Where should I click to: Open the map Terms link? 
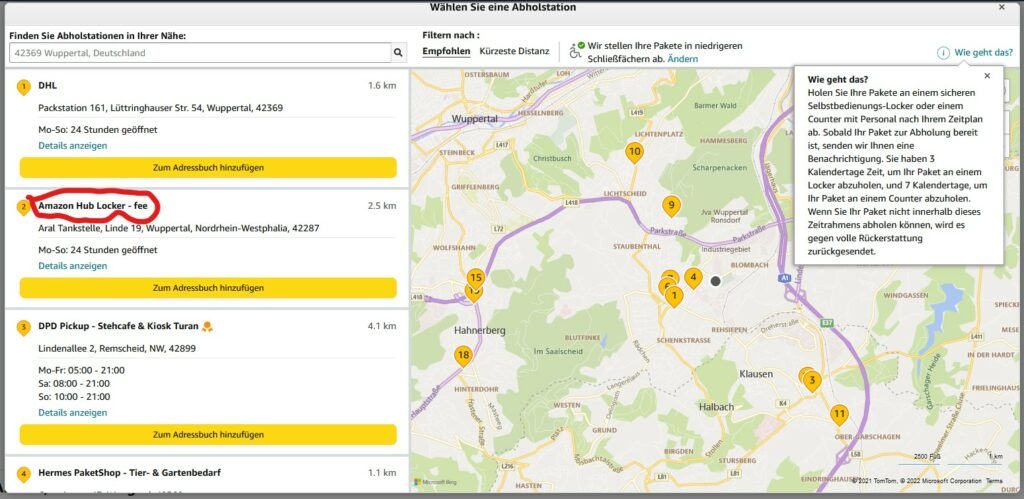pos(994,481)
